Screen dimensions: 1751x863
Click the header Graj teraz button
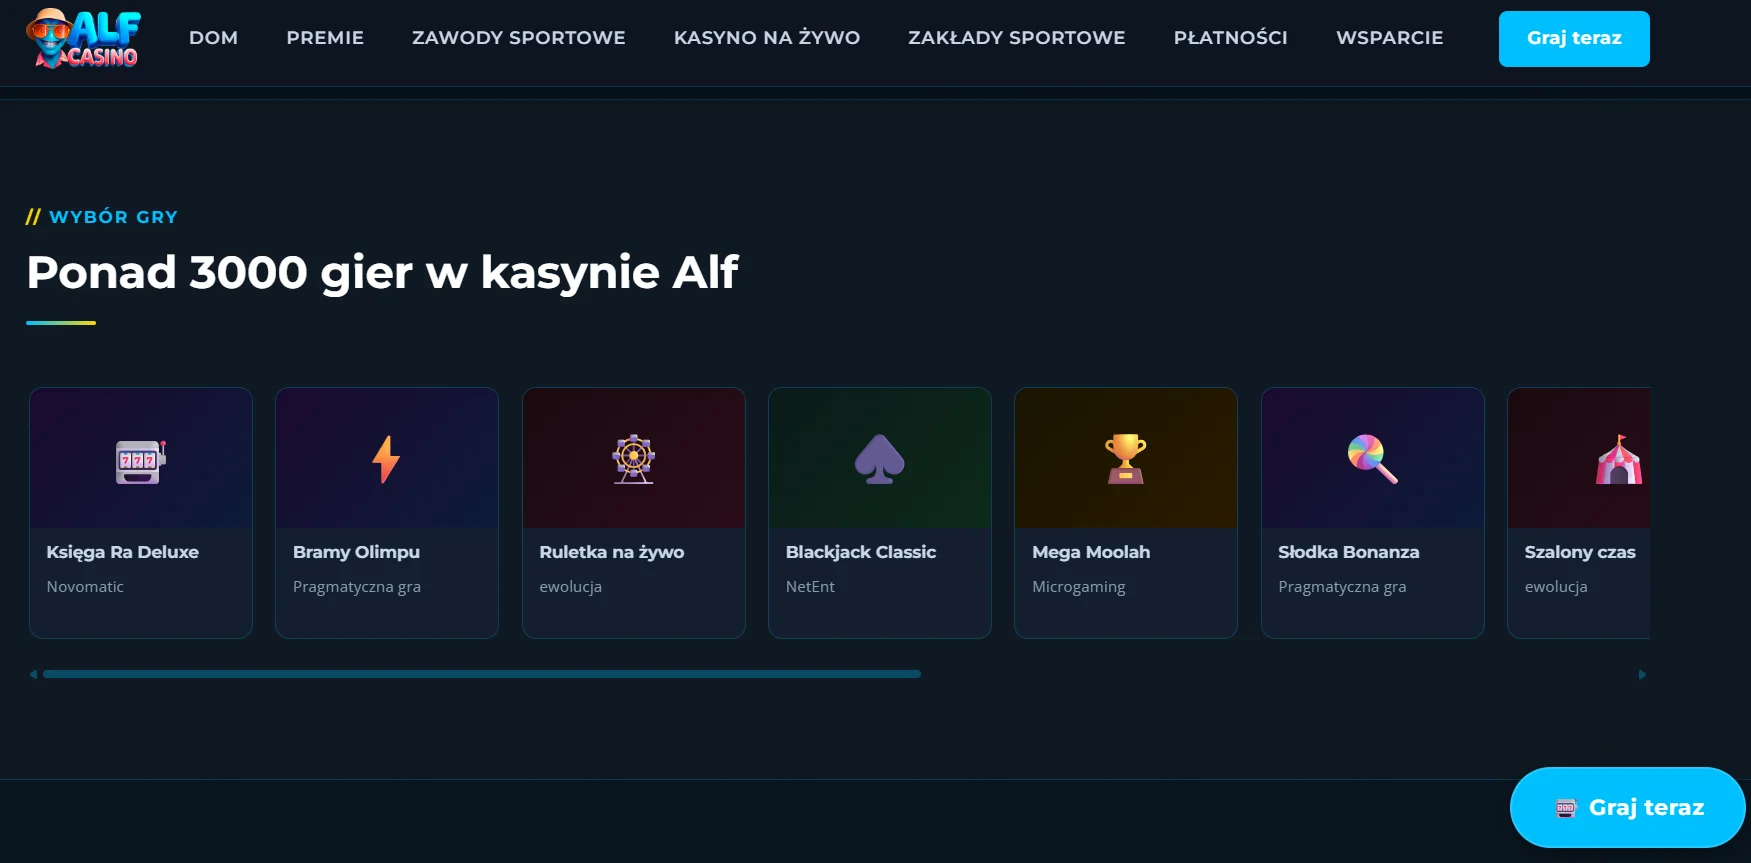[x=1574, y=39]
